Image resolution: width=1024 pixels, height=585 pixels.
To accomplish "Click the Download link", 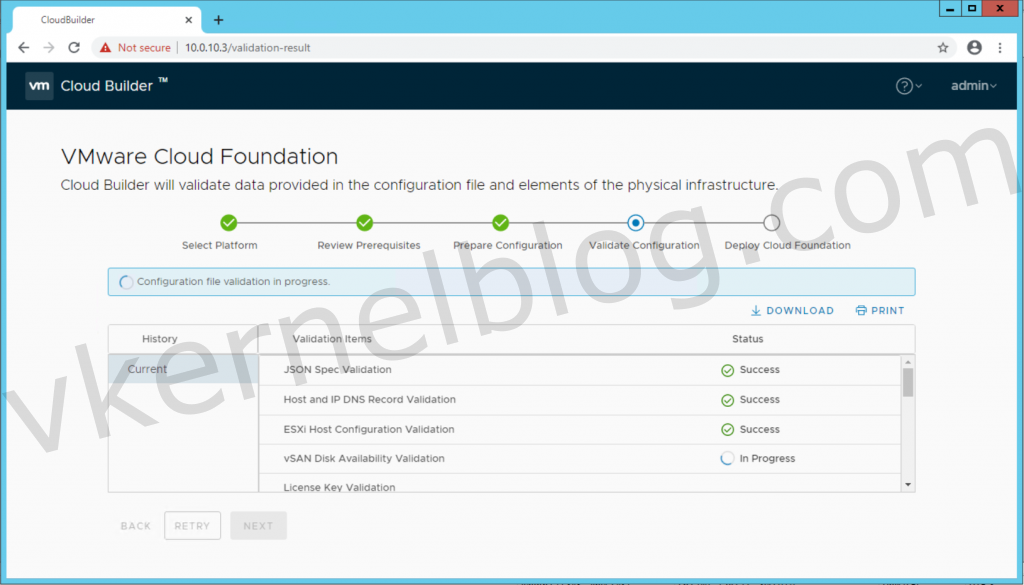I will pos(792,311).
